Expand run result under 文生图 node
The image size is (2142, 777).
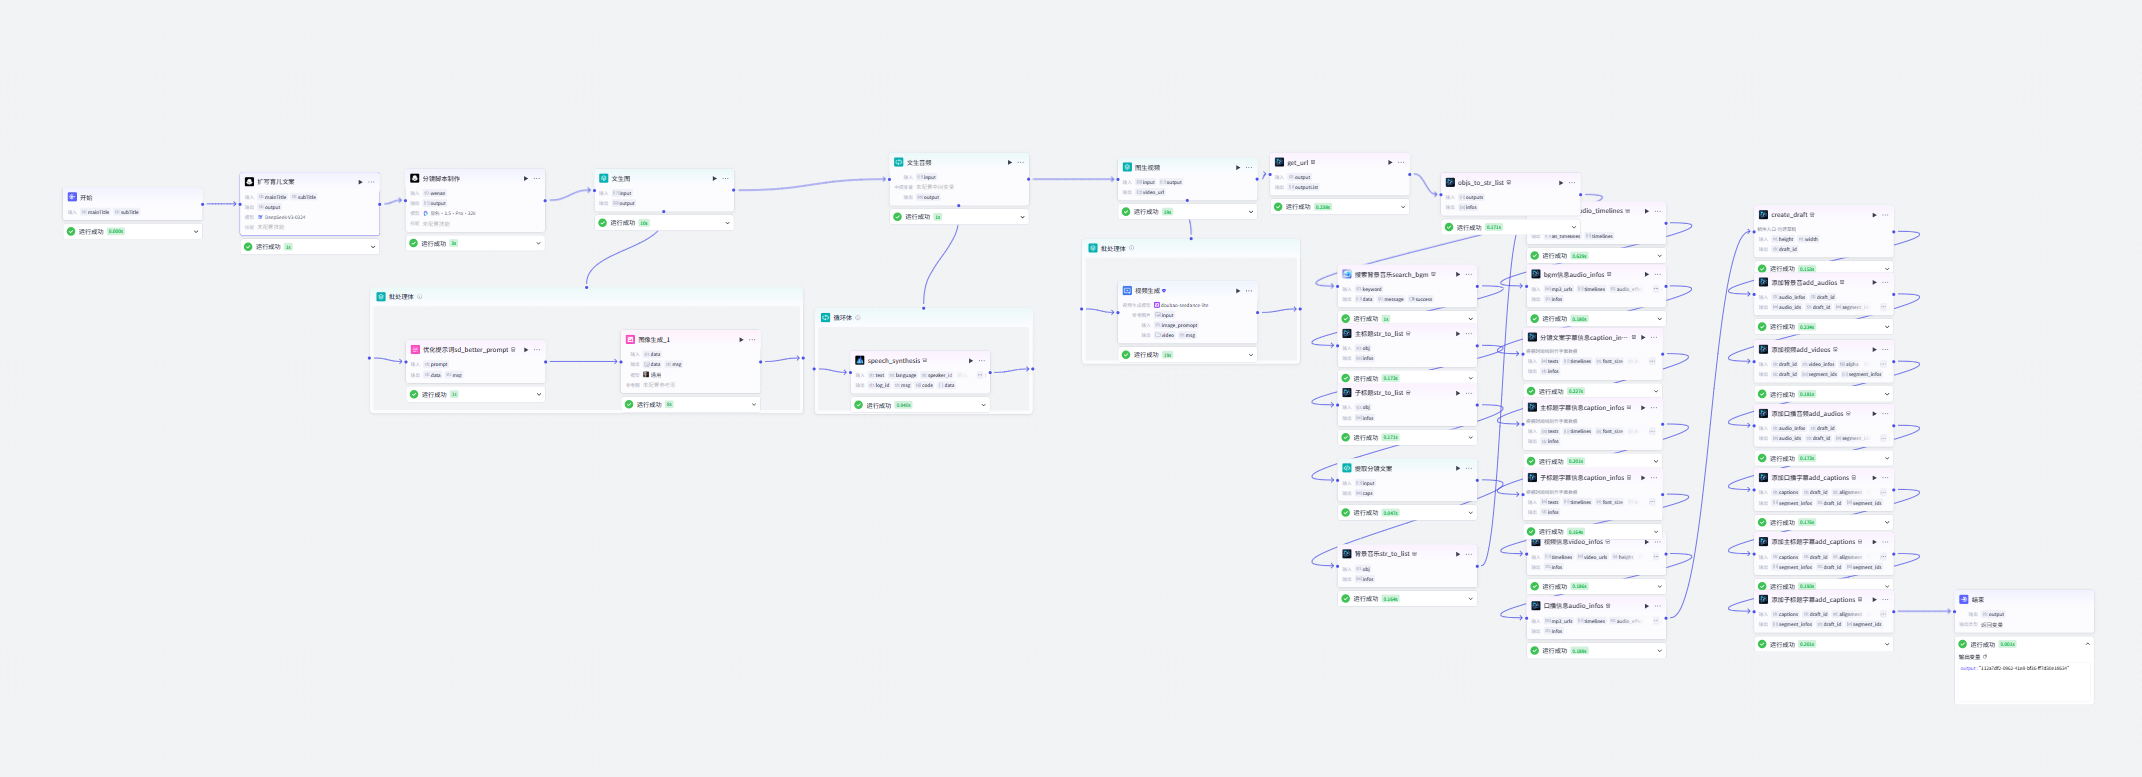727,223
